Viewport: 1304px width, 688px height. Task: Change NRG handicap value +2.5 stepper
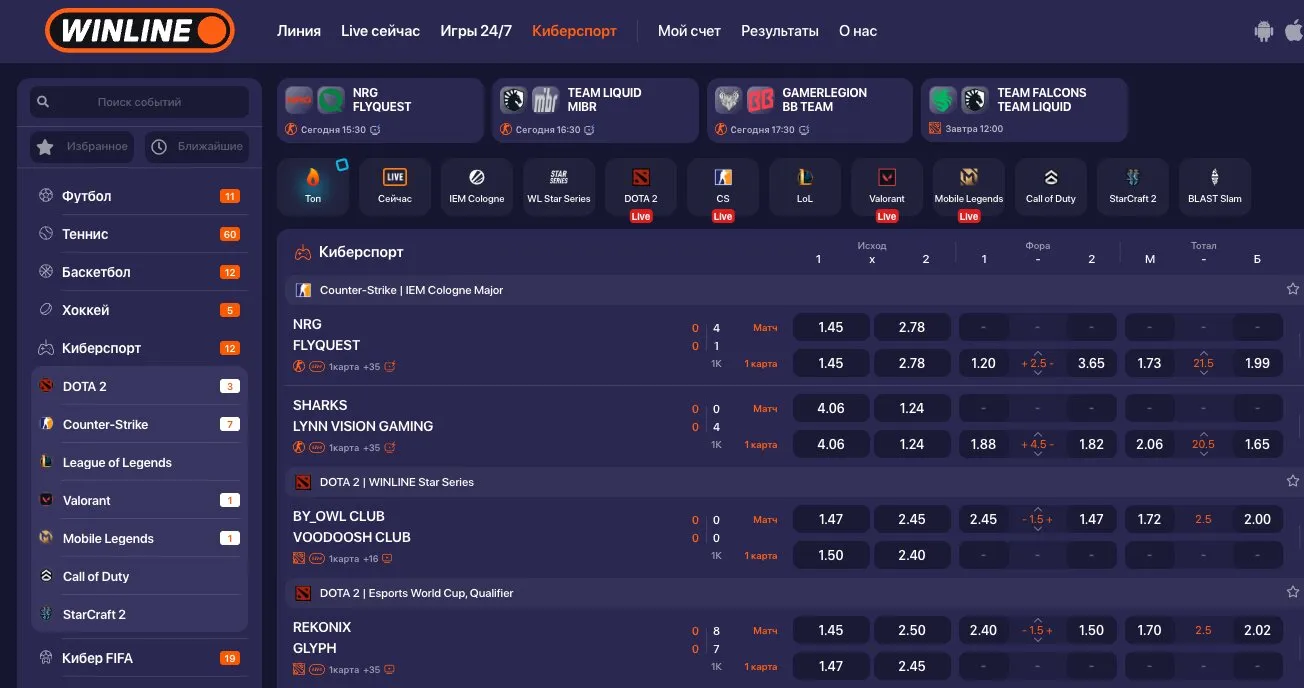[x=1037, y=363]
